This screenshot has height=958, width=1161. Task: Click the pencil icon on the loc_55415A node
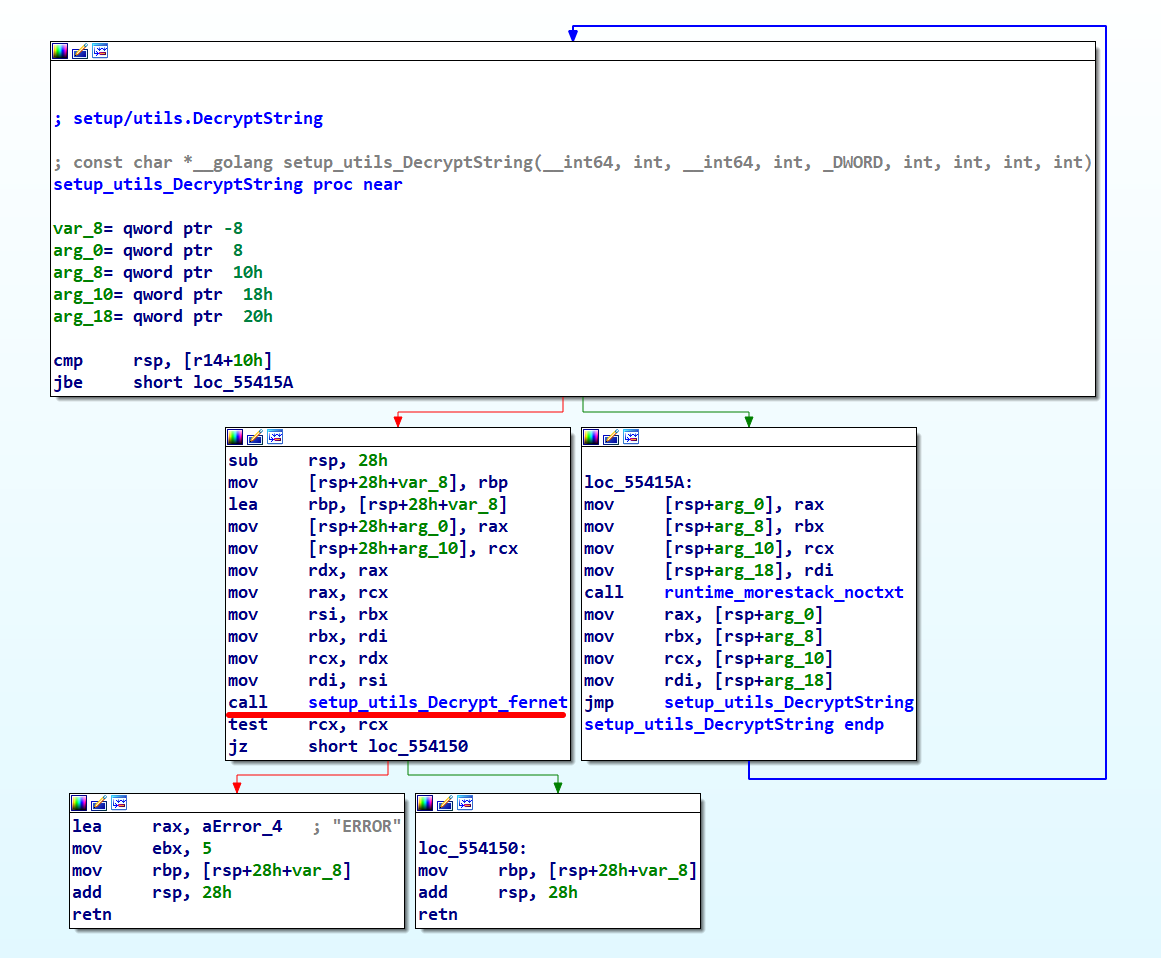click(x=611, y=437)
